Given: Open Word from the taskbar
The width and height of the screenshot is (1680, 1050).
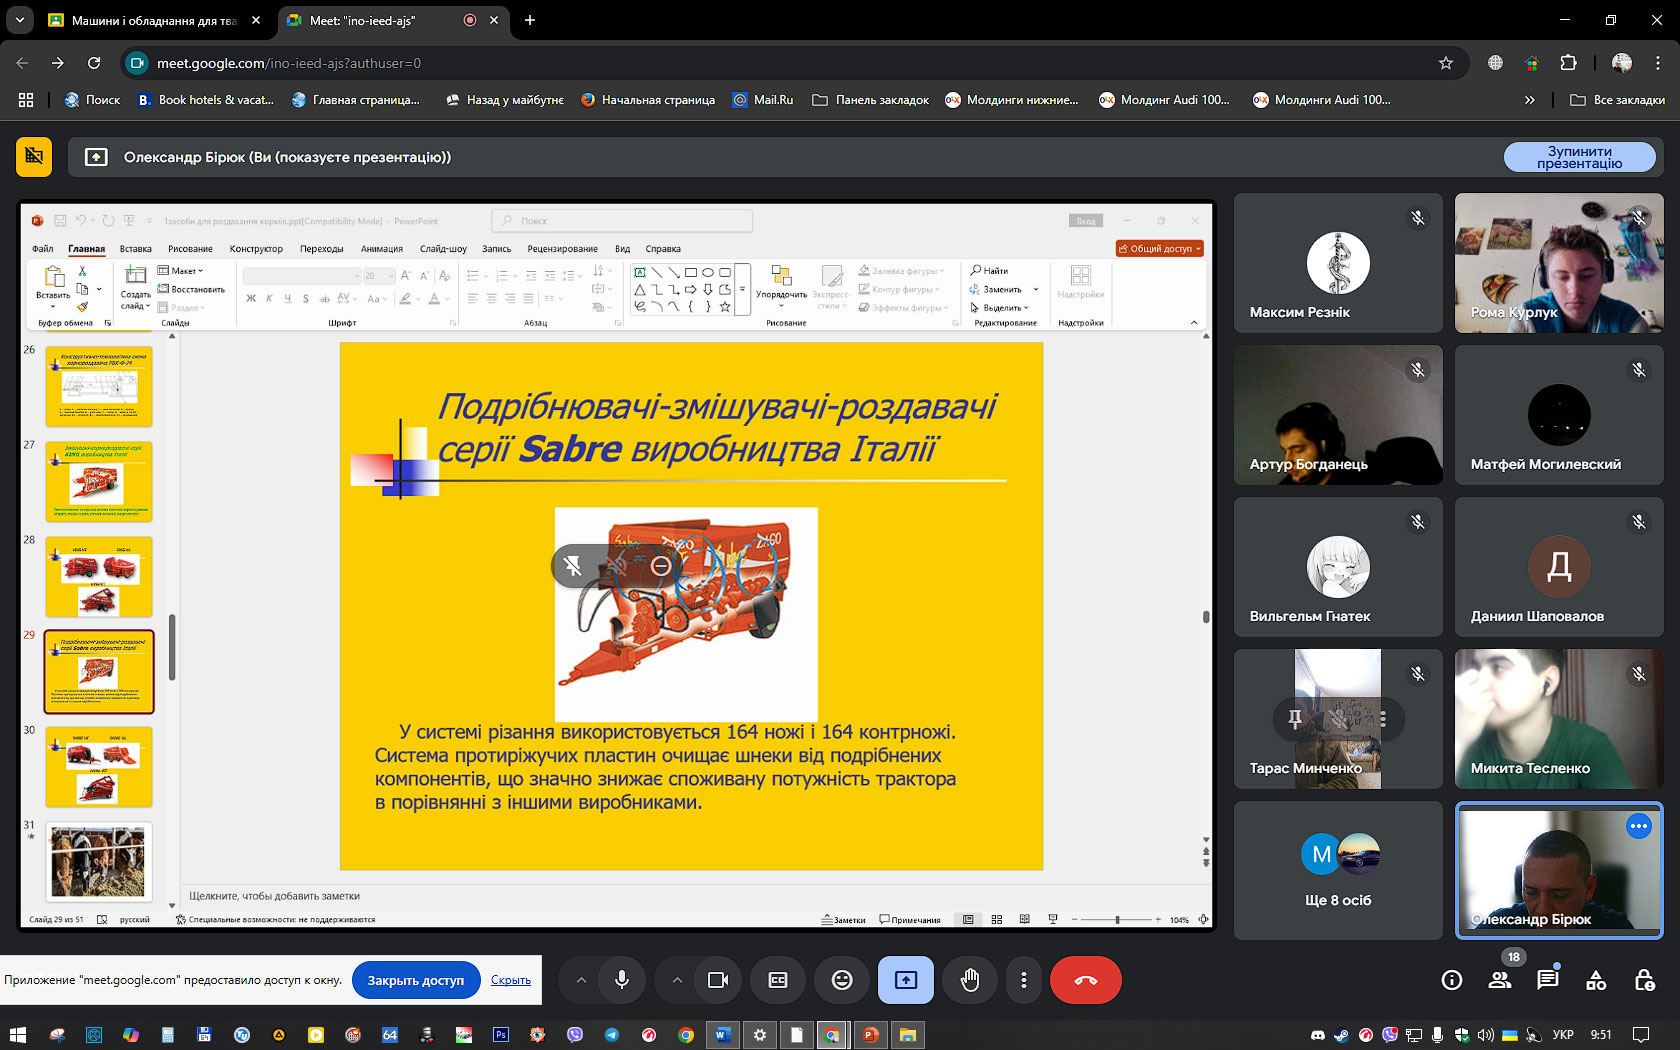Looking at the screenshot, I should pyautogui.click(x=722, y=1035).
